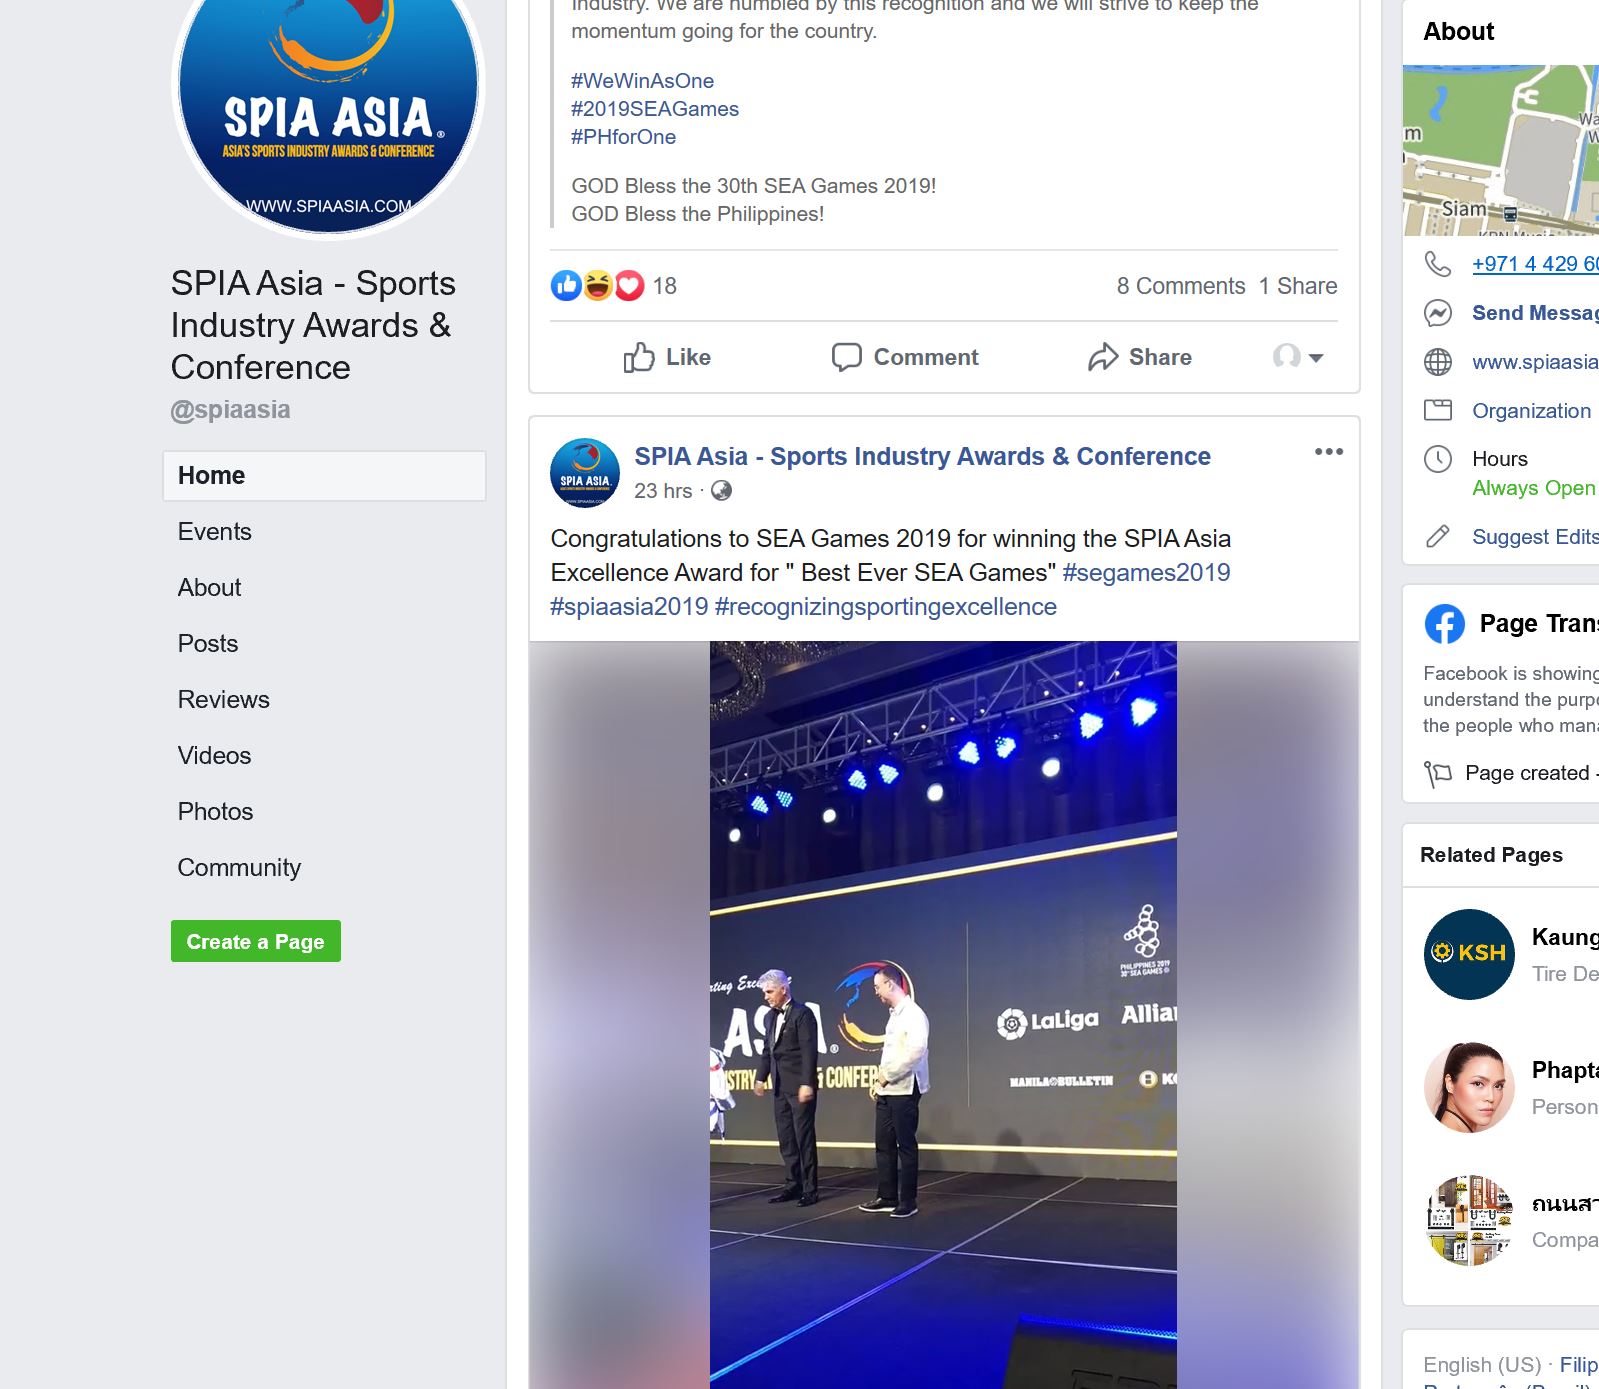Open the KSH related page thumbnail
Image resolution: width=1599 pixels, height=1389 pixels.
[1469, 954]
